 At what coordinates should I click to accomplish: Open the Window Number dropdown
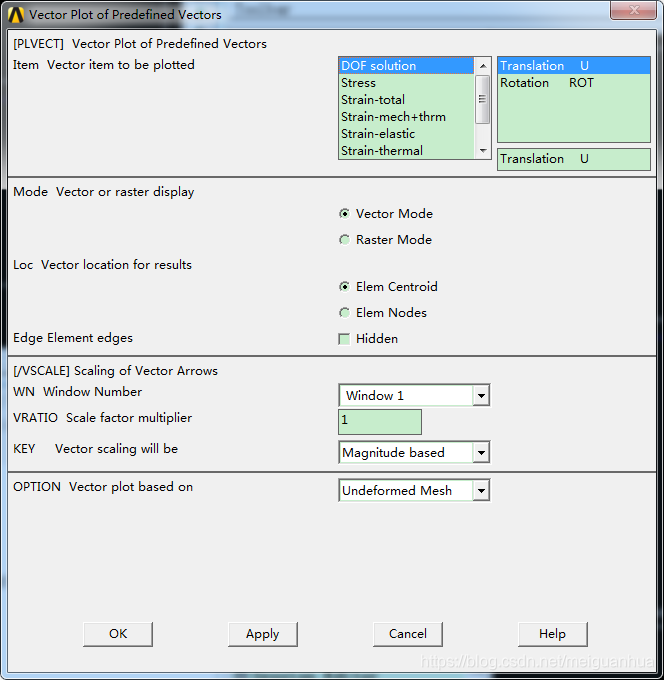tap(481, 396)
